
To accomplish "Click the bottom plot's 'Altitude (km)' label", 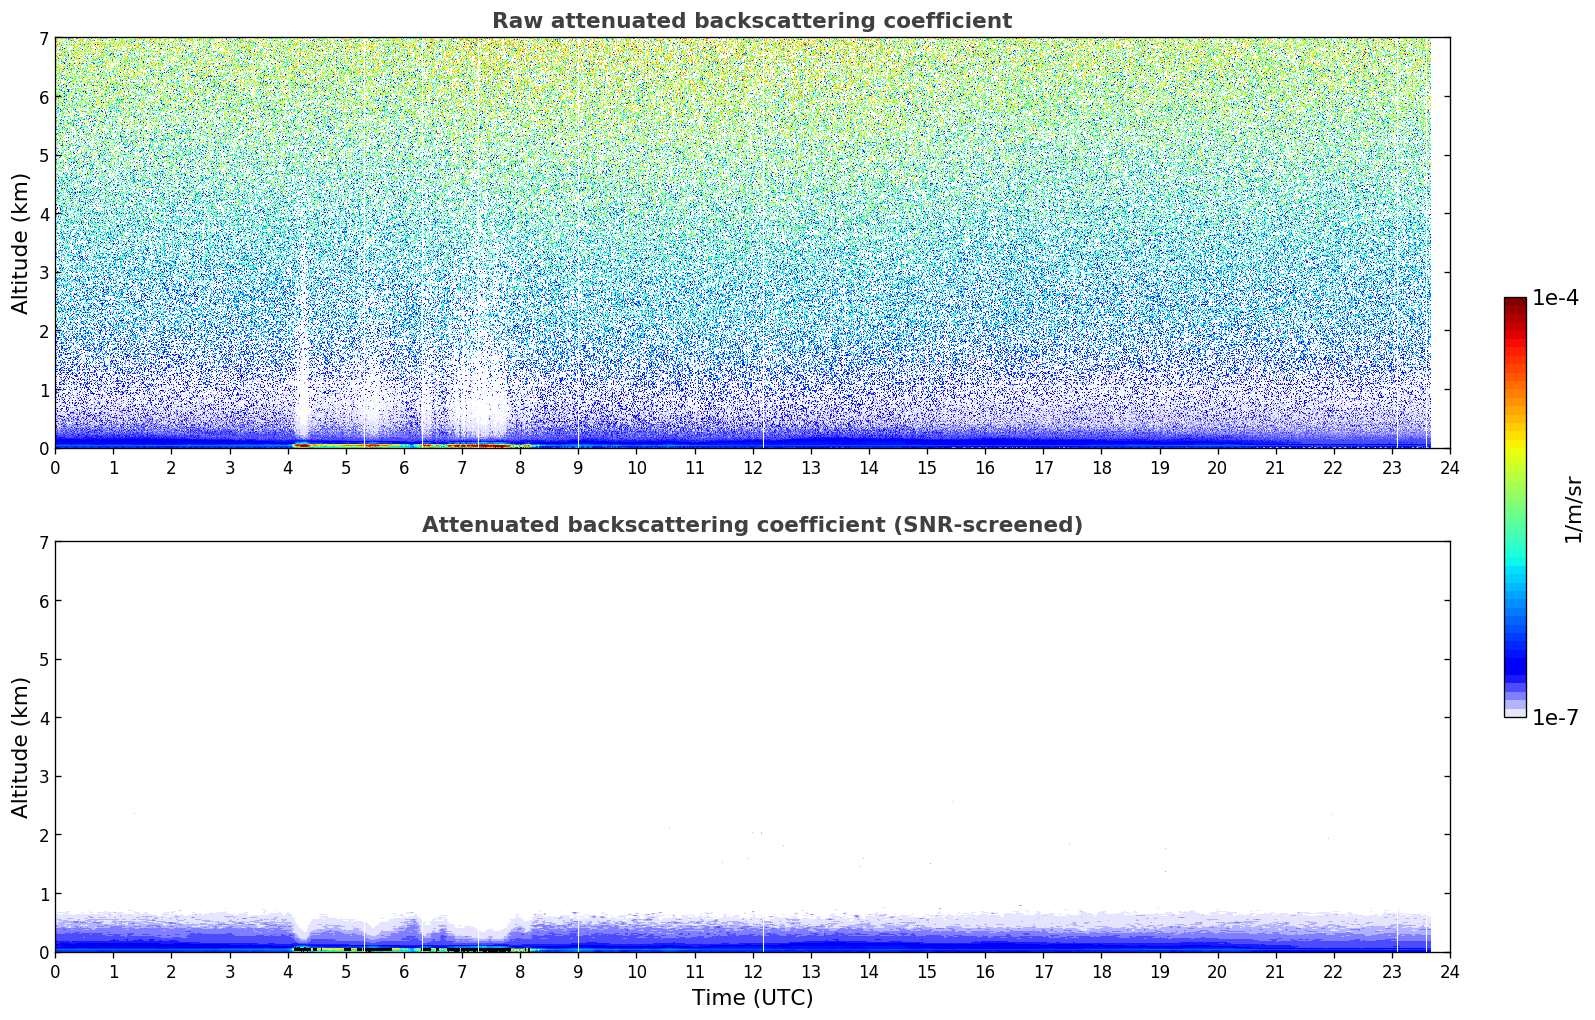I will point(21,747).
